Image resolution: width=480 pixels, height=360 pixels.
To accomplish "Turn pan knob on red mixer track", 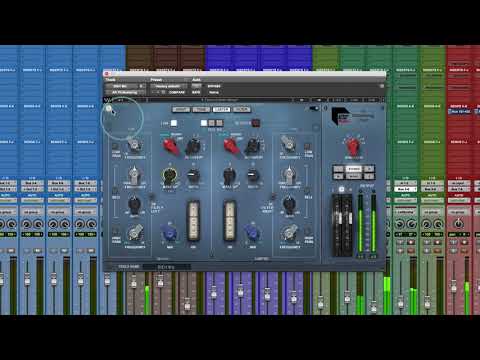I will pos(459,224).
